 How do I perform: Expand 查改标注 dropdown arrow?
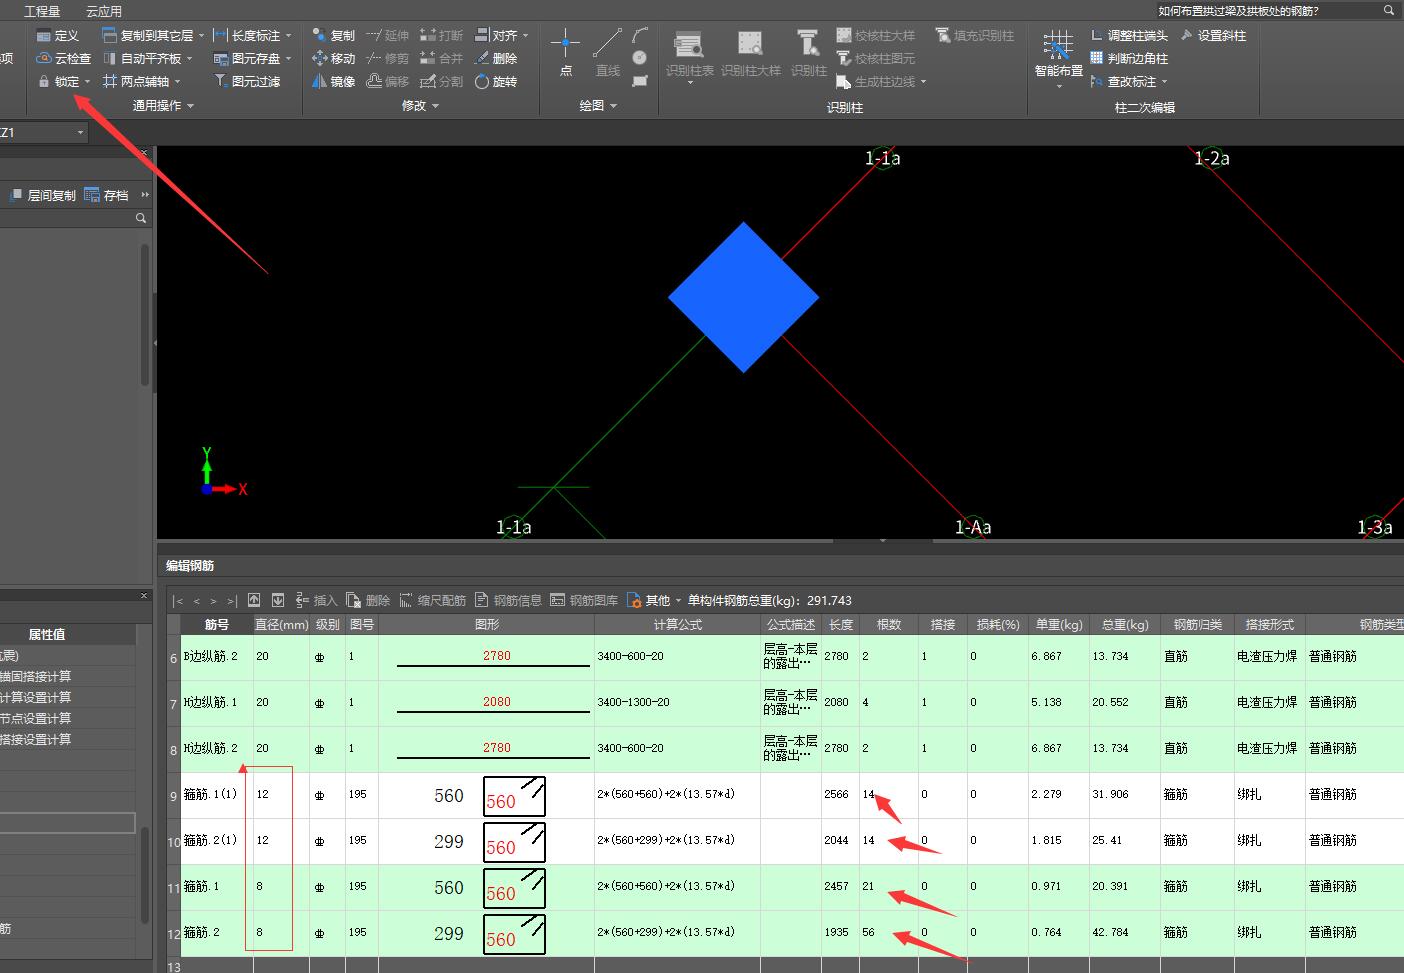pos(1164,82)
